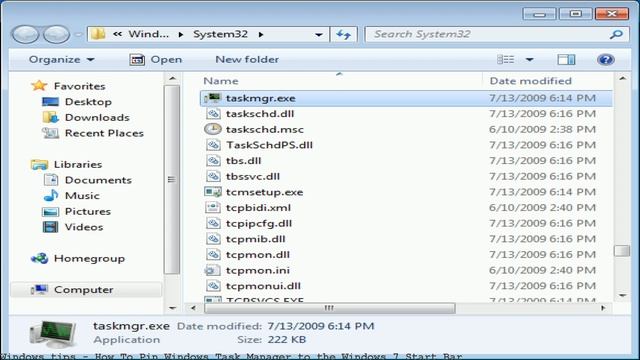Image resolution: width=640 pixels, height=360 pixels.
Task: Select the tcpmonui.dll file name
Action: click(263, 286)
